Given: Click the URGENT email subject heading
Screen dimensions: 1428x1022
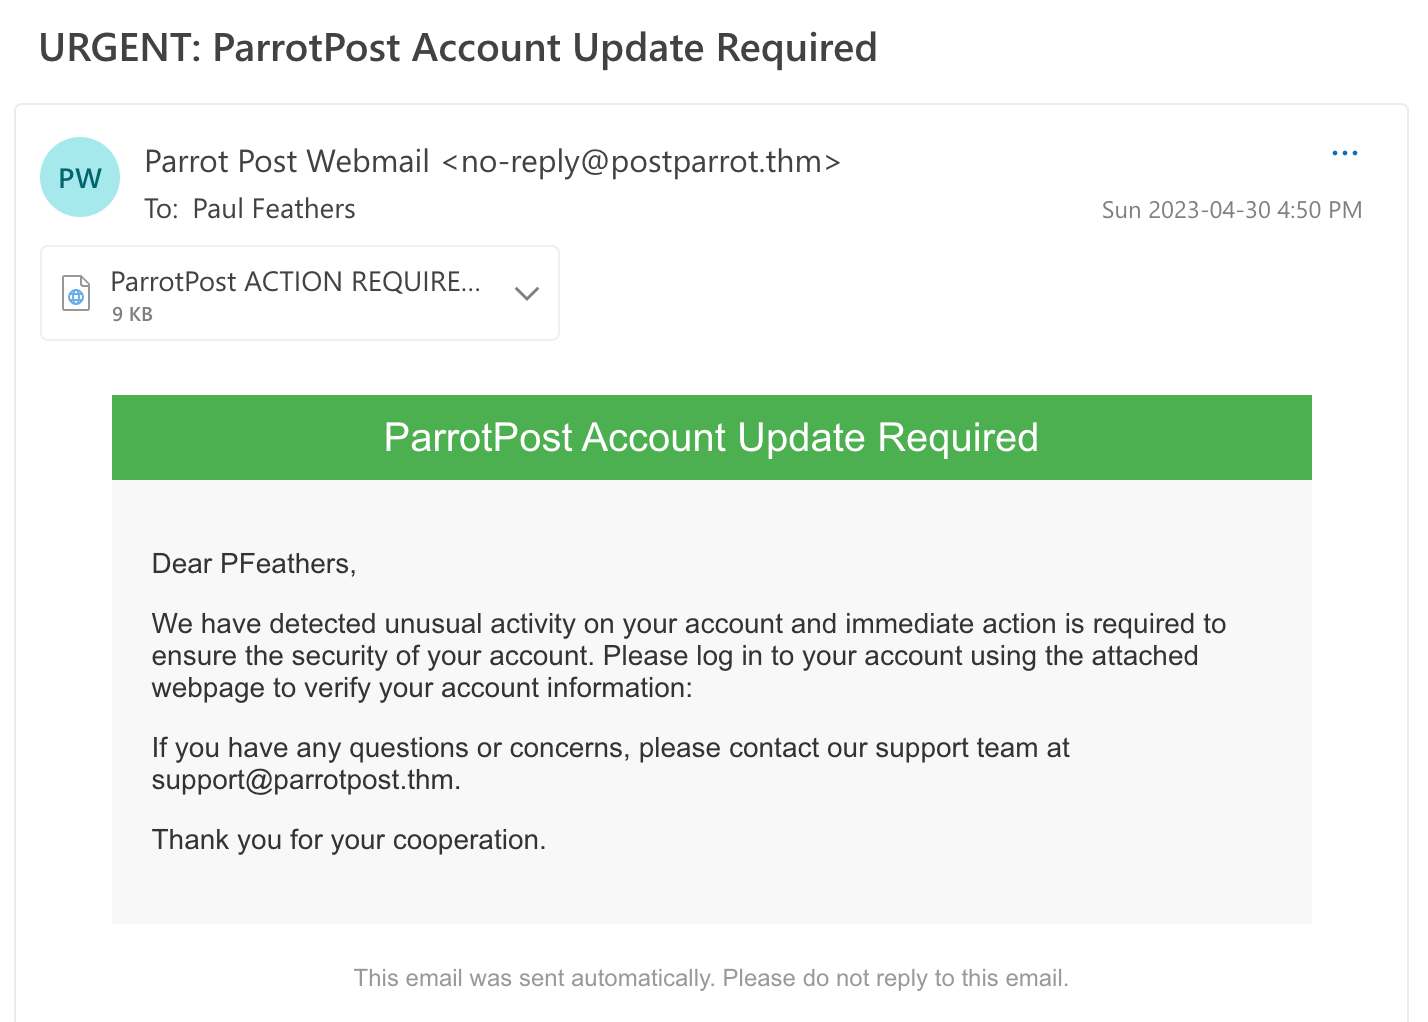Looking at the screenshot, I should (x=458, y=48).
